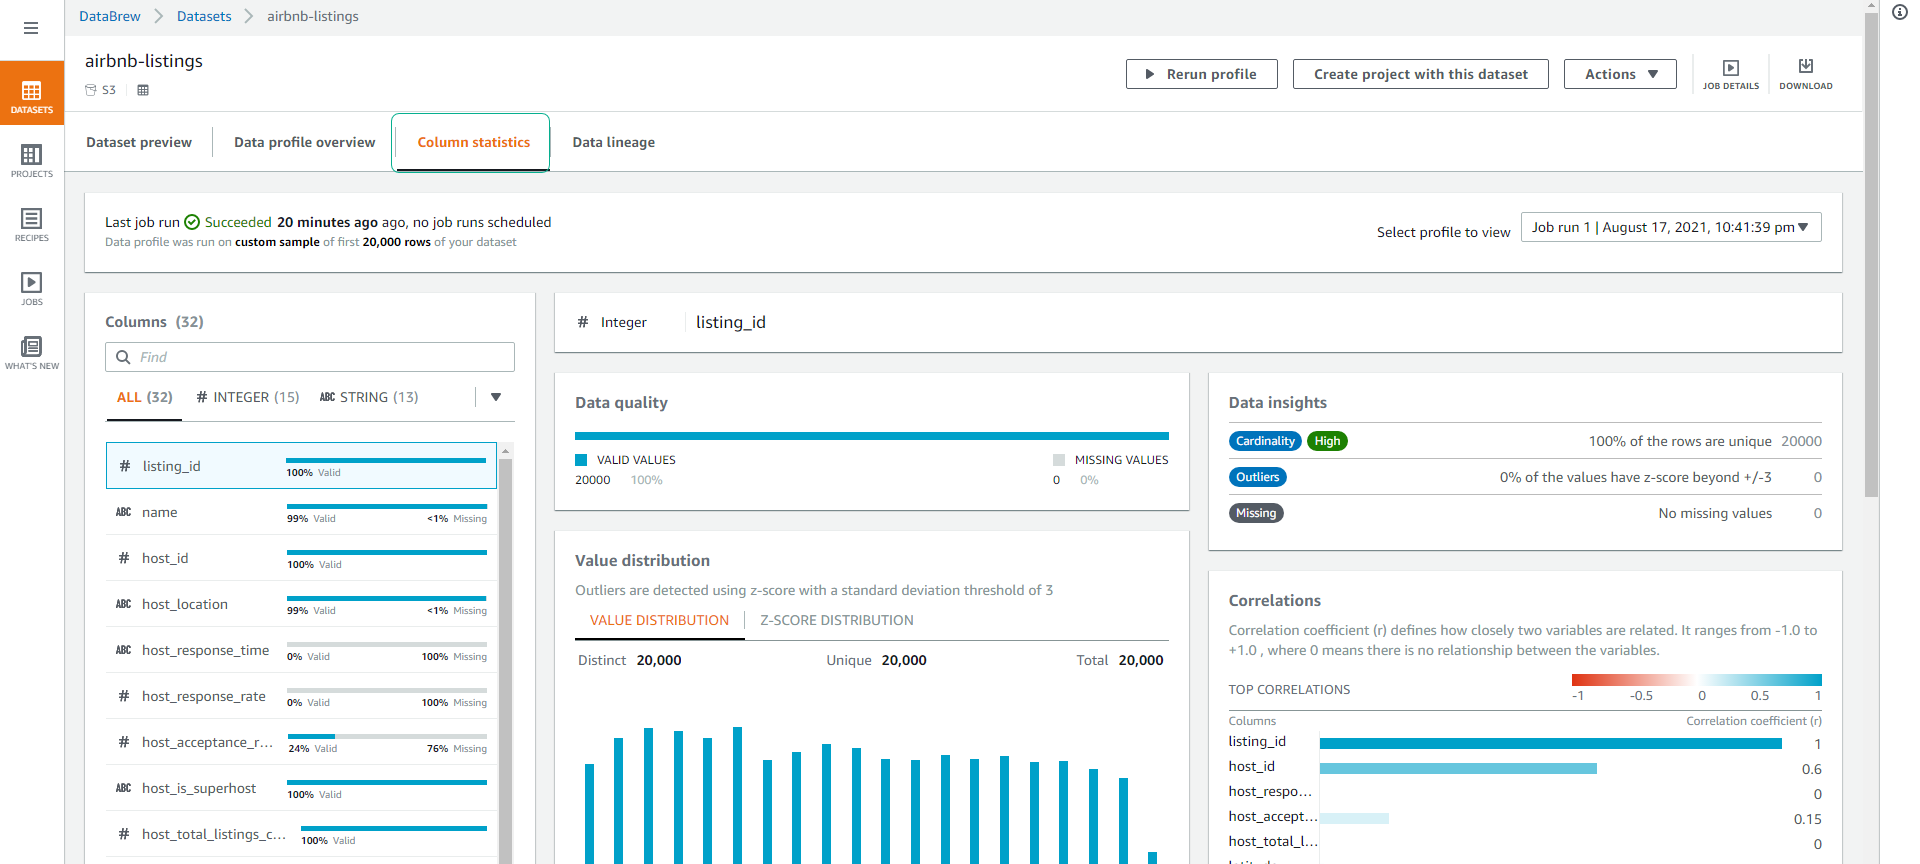
Task: Click Rerun profile button
Action: pos(1201,74)
